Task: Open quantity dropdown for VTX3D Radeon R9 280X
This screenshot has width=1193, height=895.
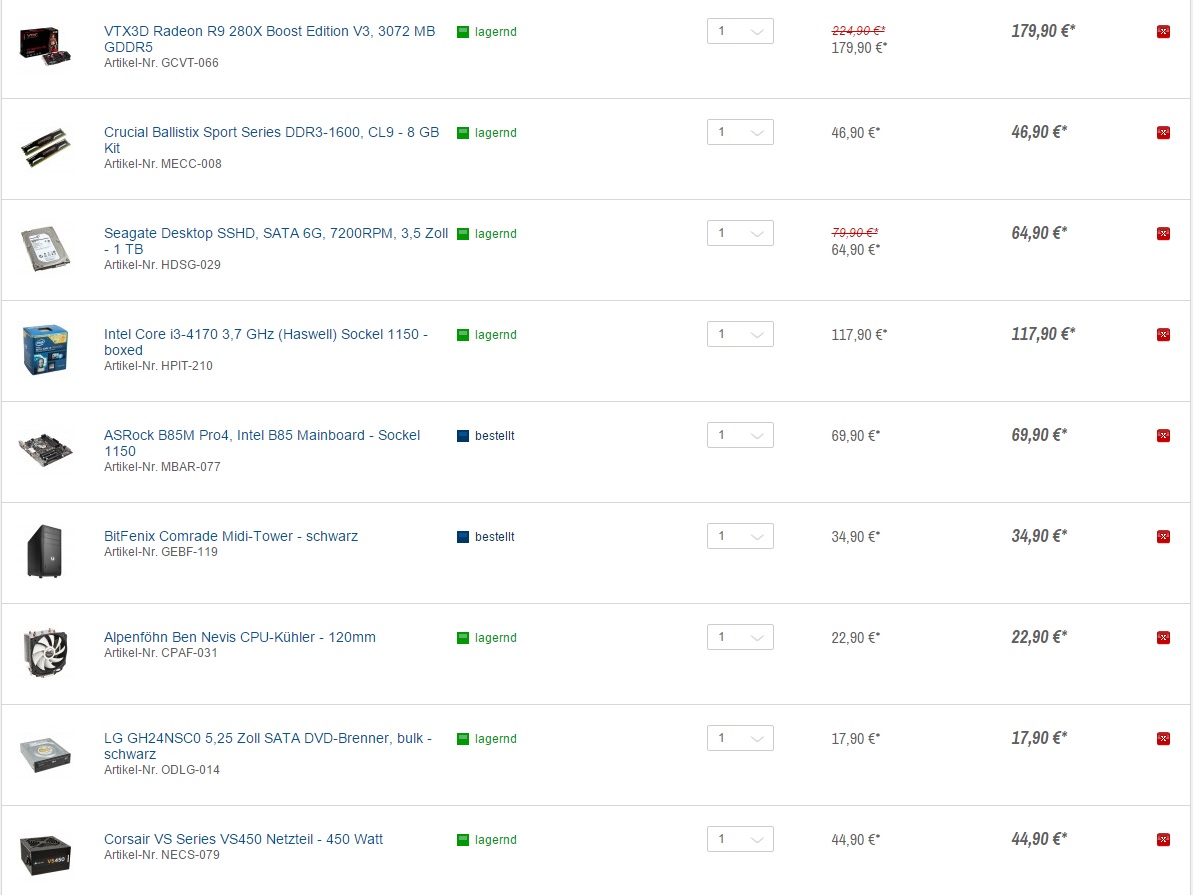Action: click(740, 31)
